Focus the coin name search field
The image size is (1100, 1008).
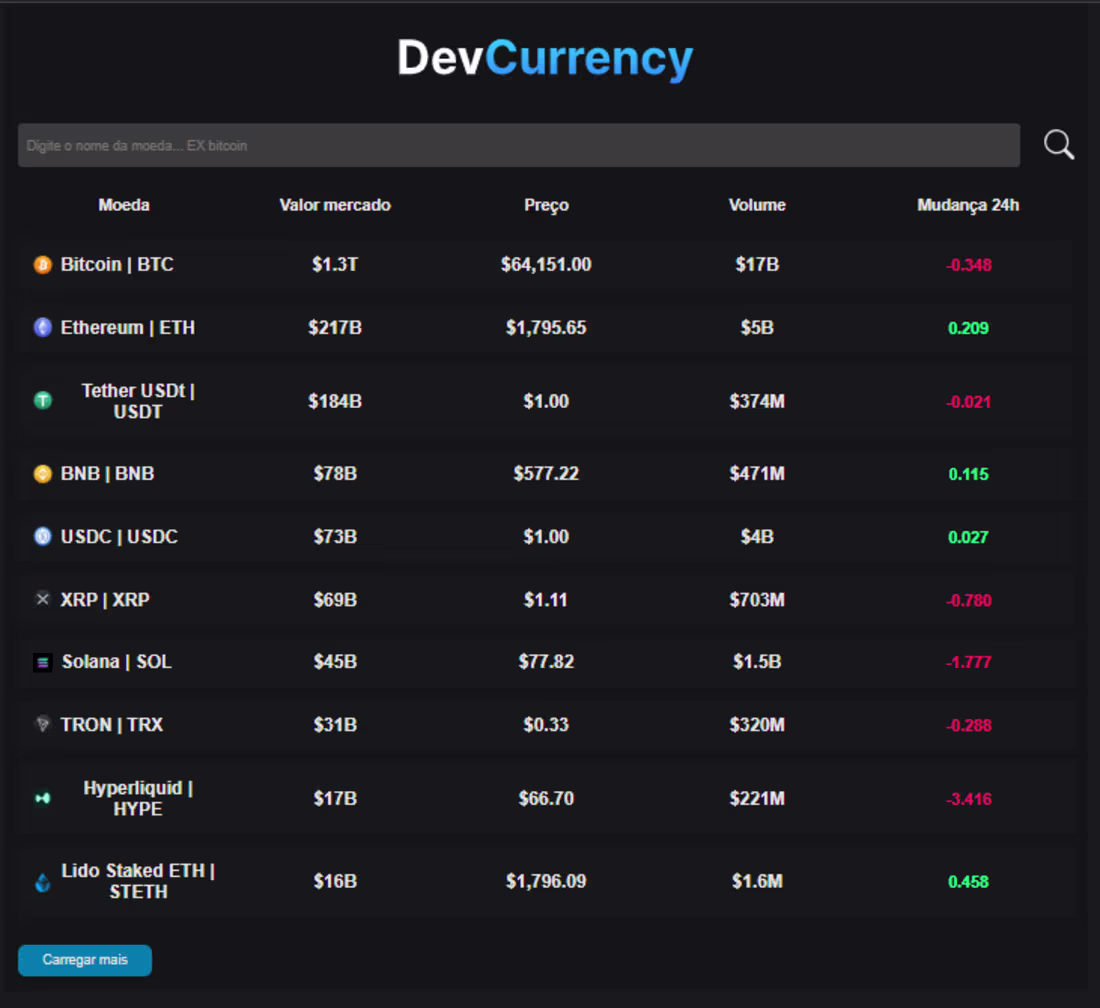[518, 145]
